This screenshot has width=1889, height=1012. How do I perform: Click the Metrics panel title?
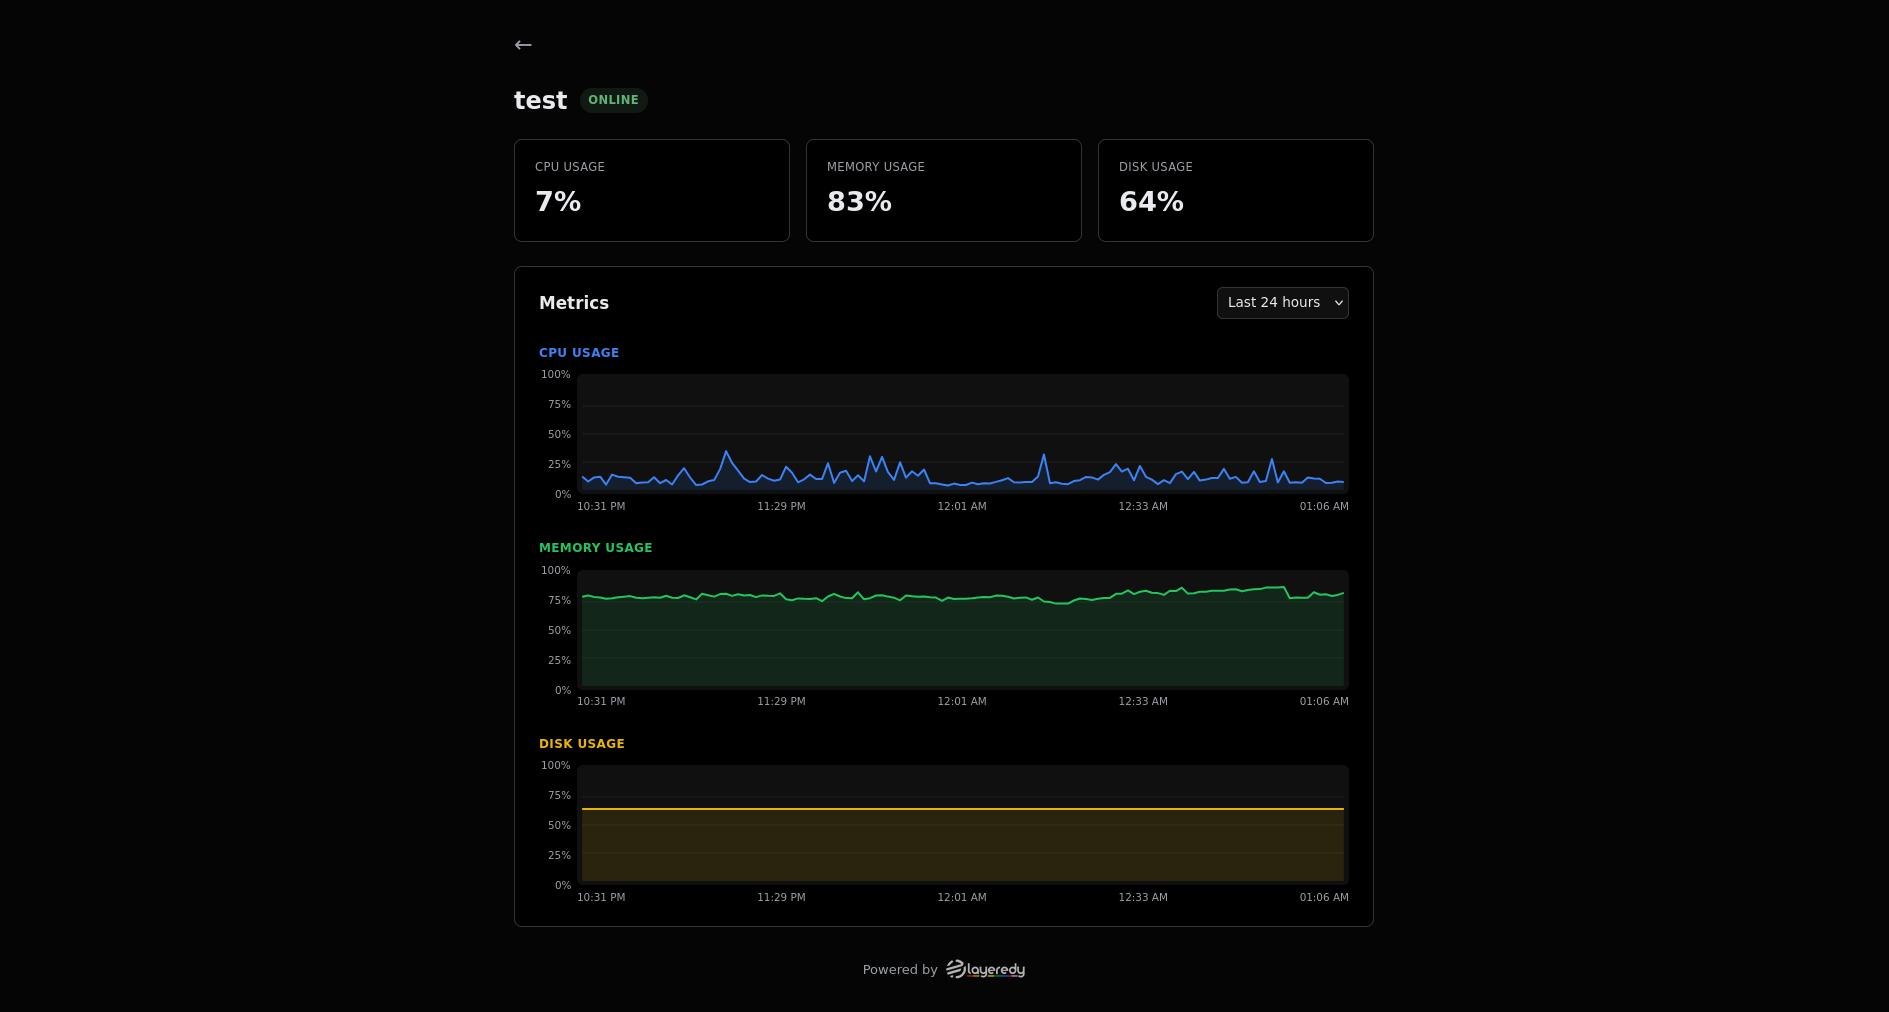pos(574,303)
